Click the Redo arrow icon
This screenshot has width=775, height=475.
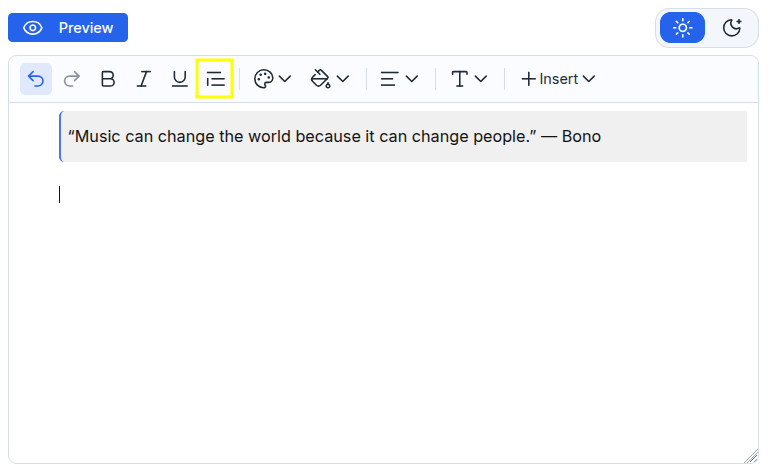click(x=72, y=79)
